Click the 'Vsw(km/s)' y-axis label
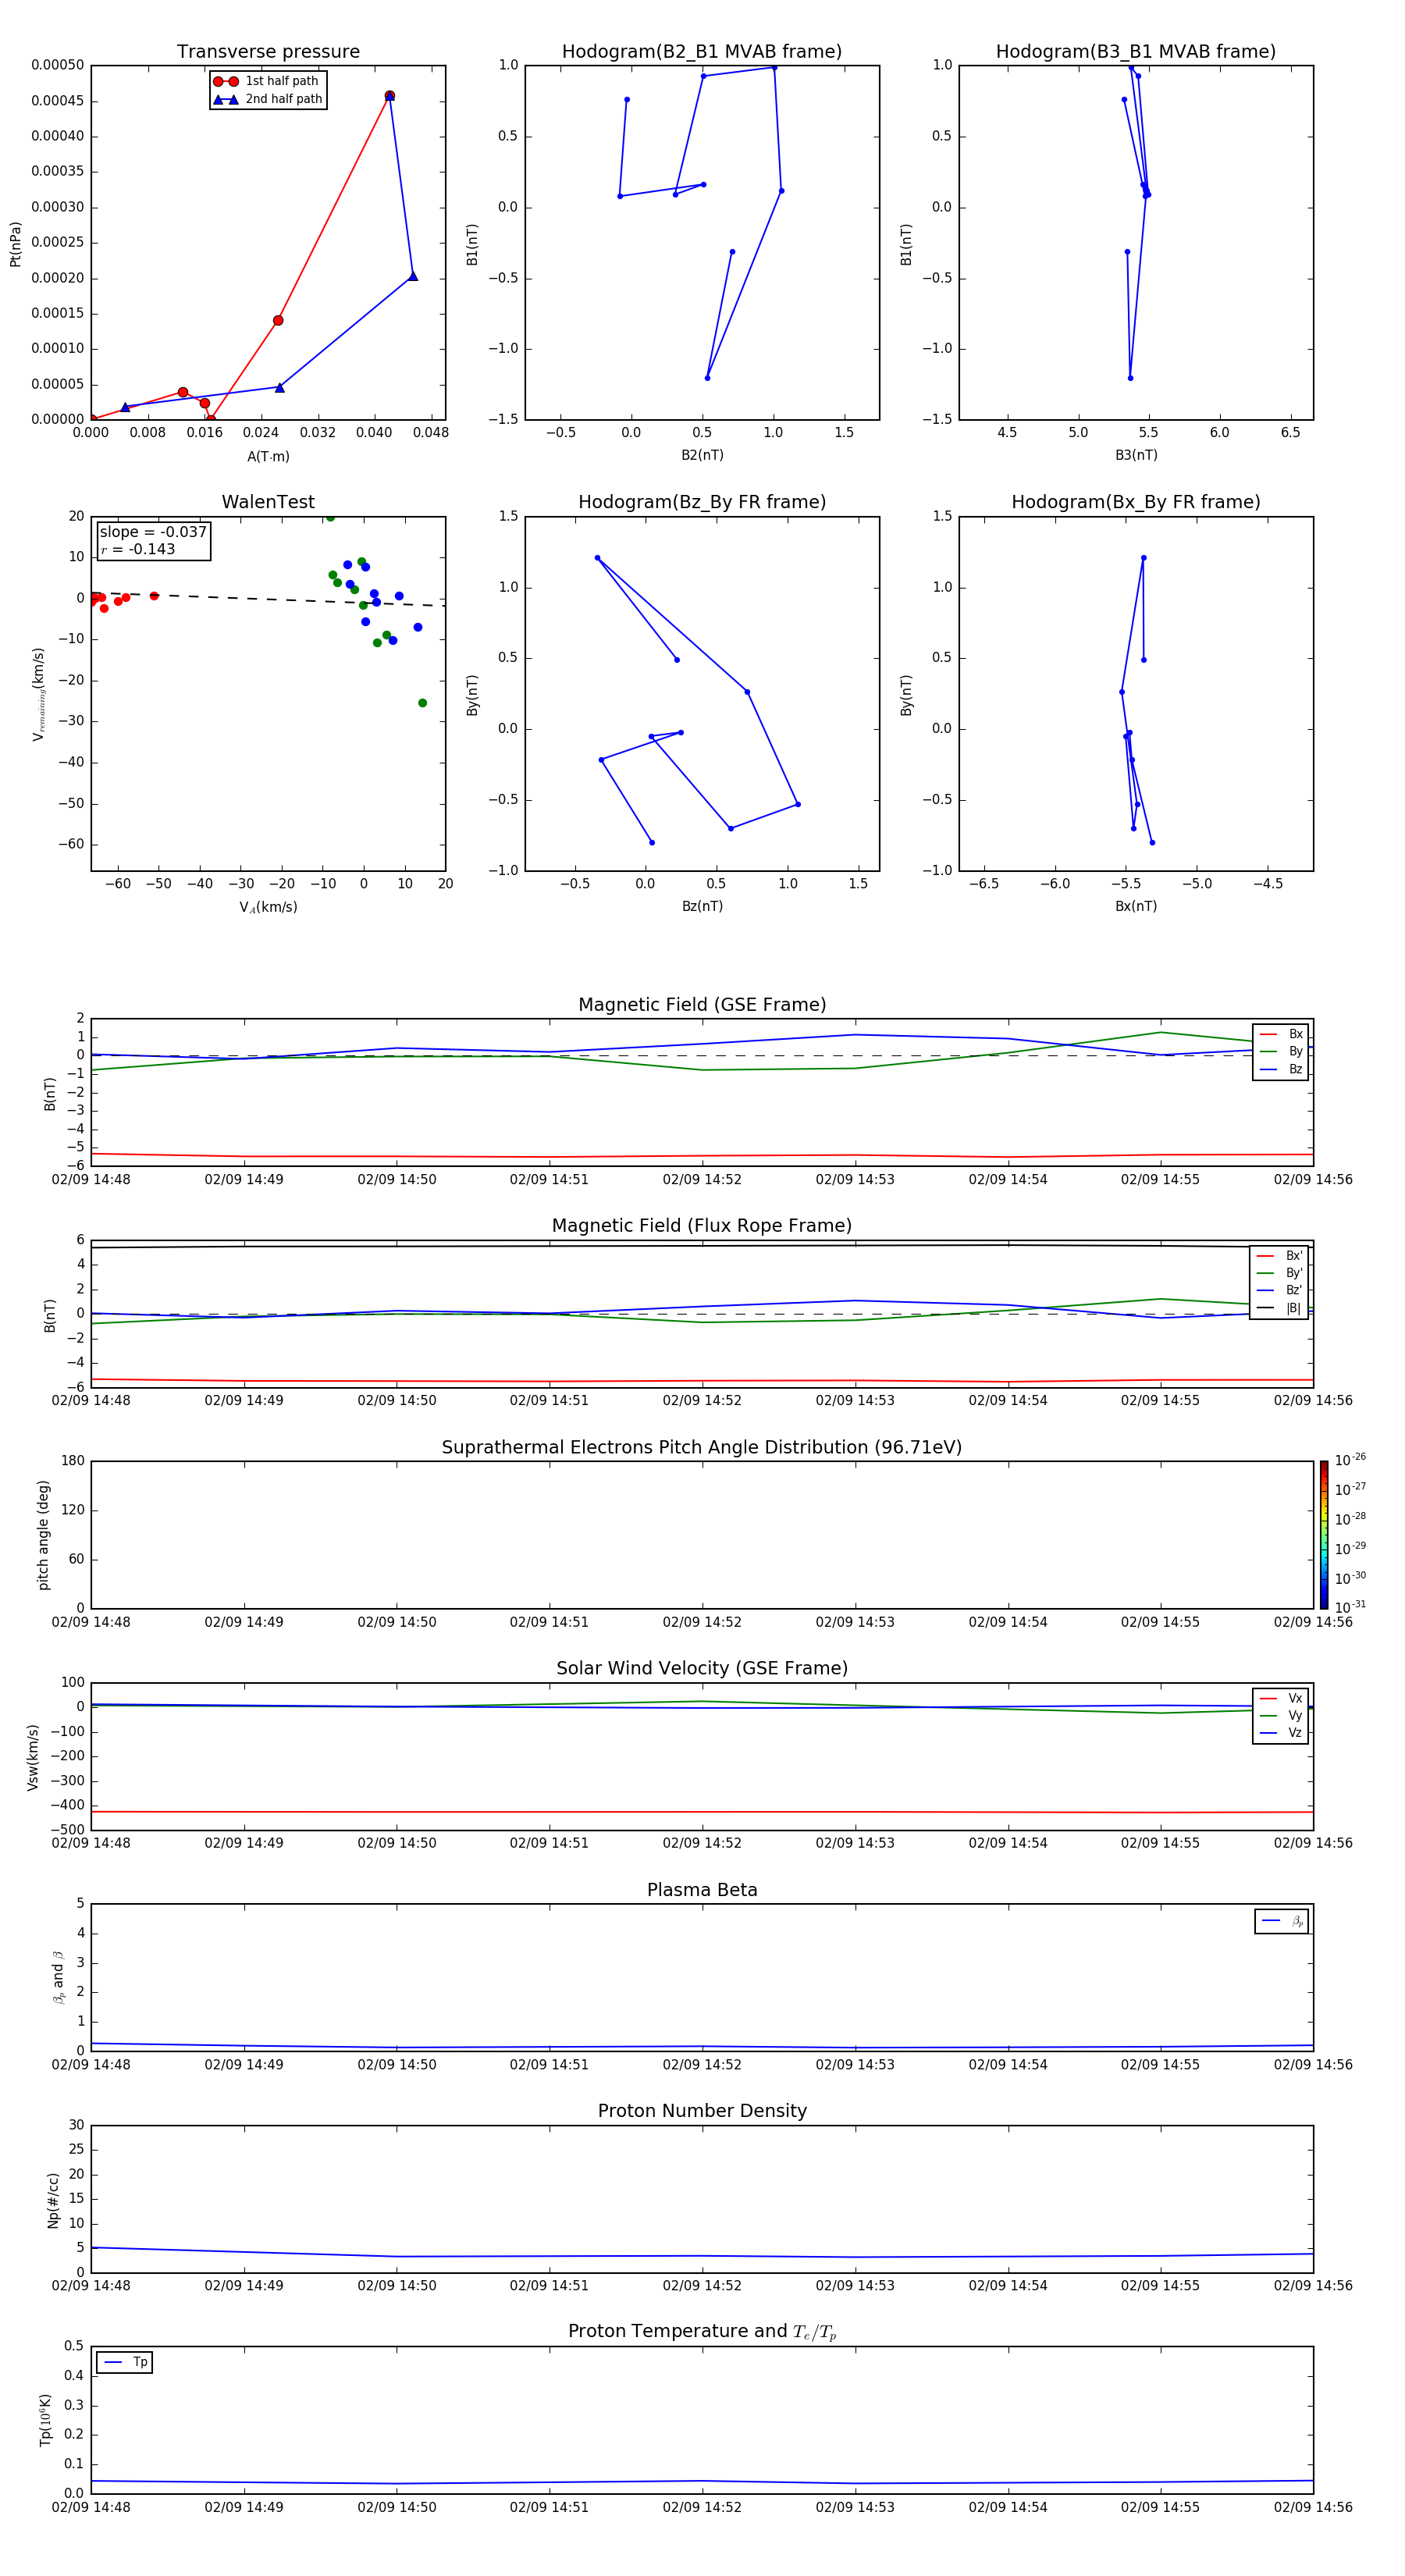The height and width of the screenshot is (2576, 1405). 33,1757
